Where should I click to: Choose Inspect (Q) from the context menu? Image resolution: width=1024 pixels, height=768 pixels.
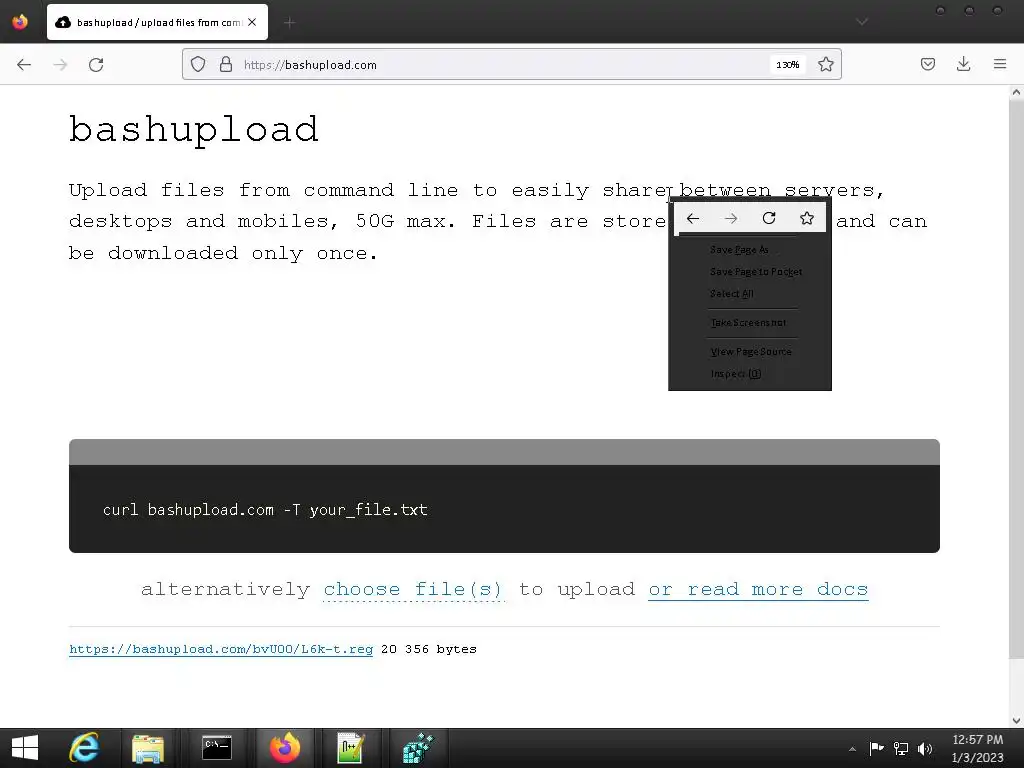click(750, 374)
